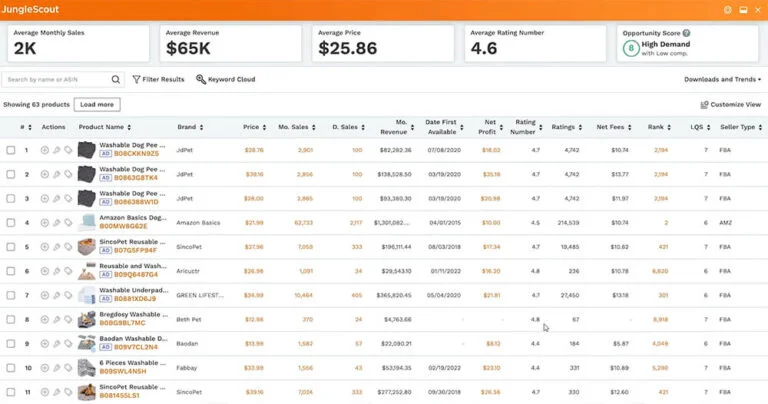This screenshot has height=404, width=768.
Task: Select row 5 SincoPet checkbox
Action: coord(11,247)
